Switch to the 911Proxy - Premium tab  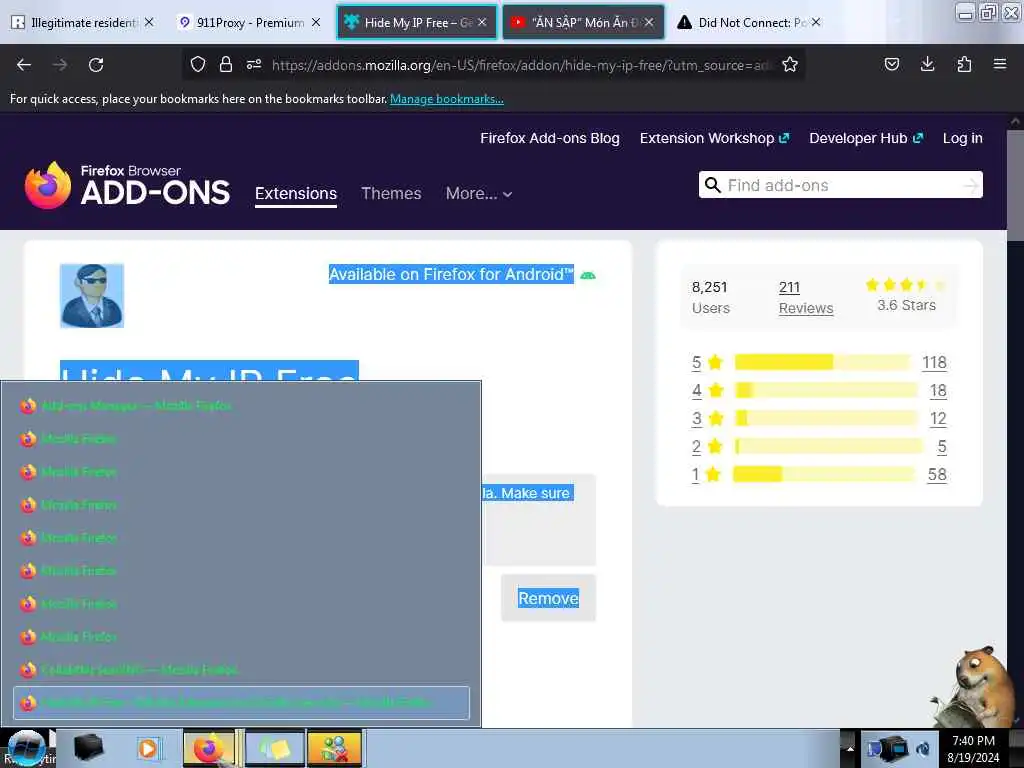click(249, 22)
